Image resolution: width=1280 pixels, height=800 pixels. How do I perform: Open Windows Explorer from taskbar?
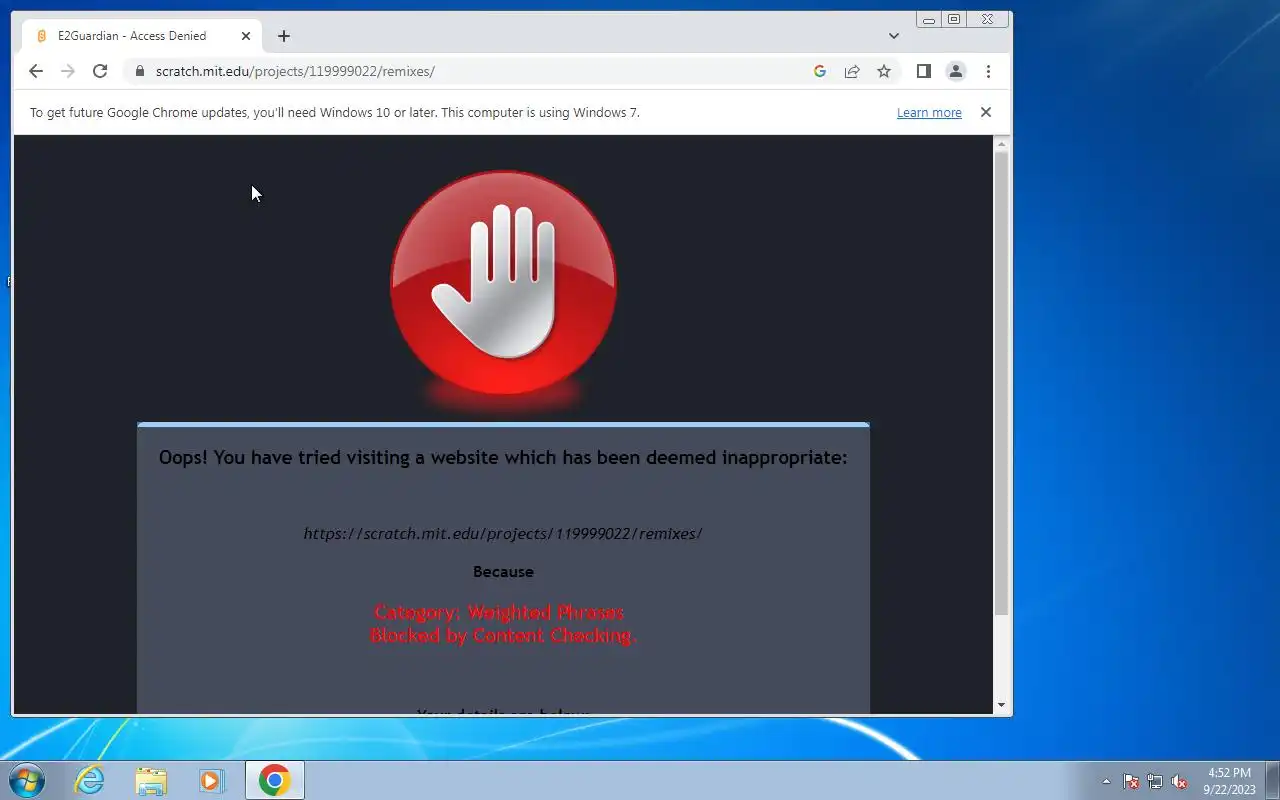pyautogui.click(x=151, y=780)
